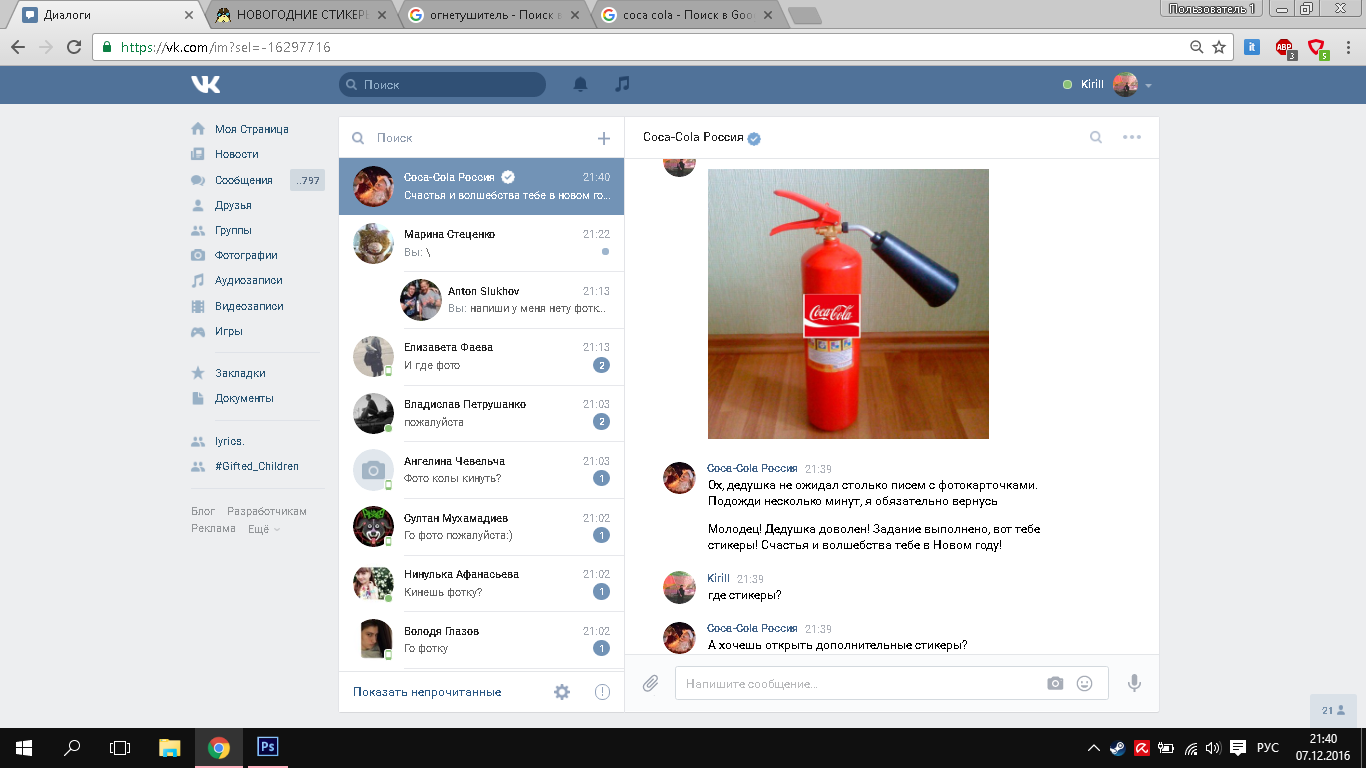
Task: Open dialog settings gear icon
Action: [x=562, y=692]
